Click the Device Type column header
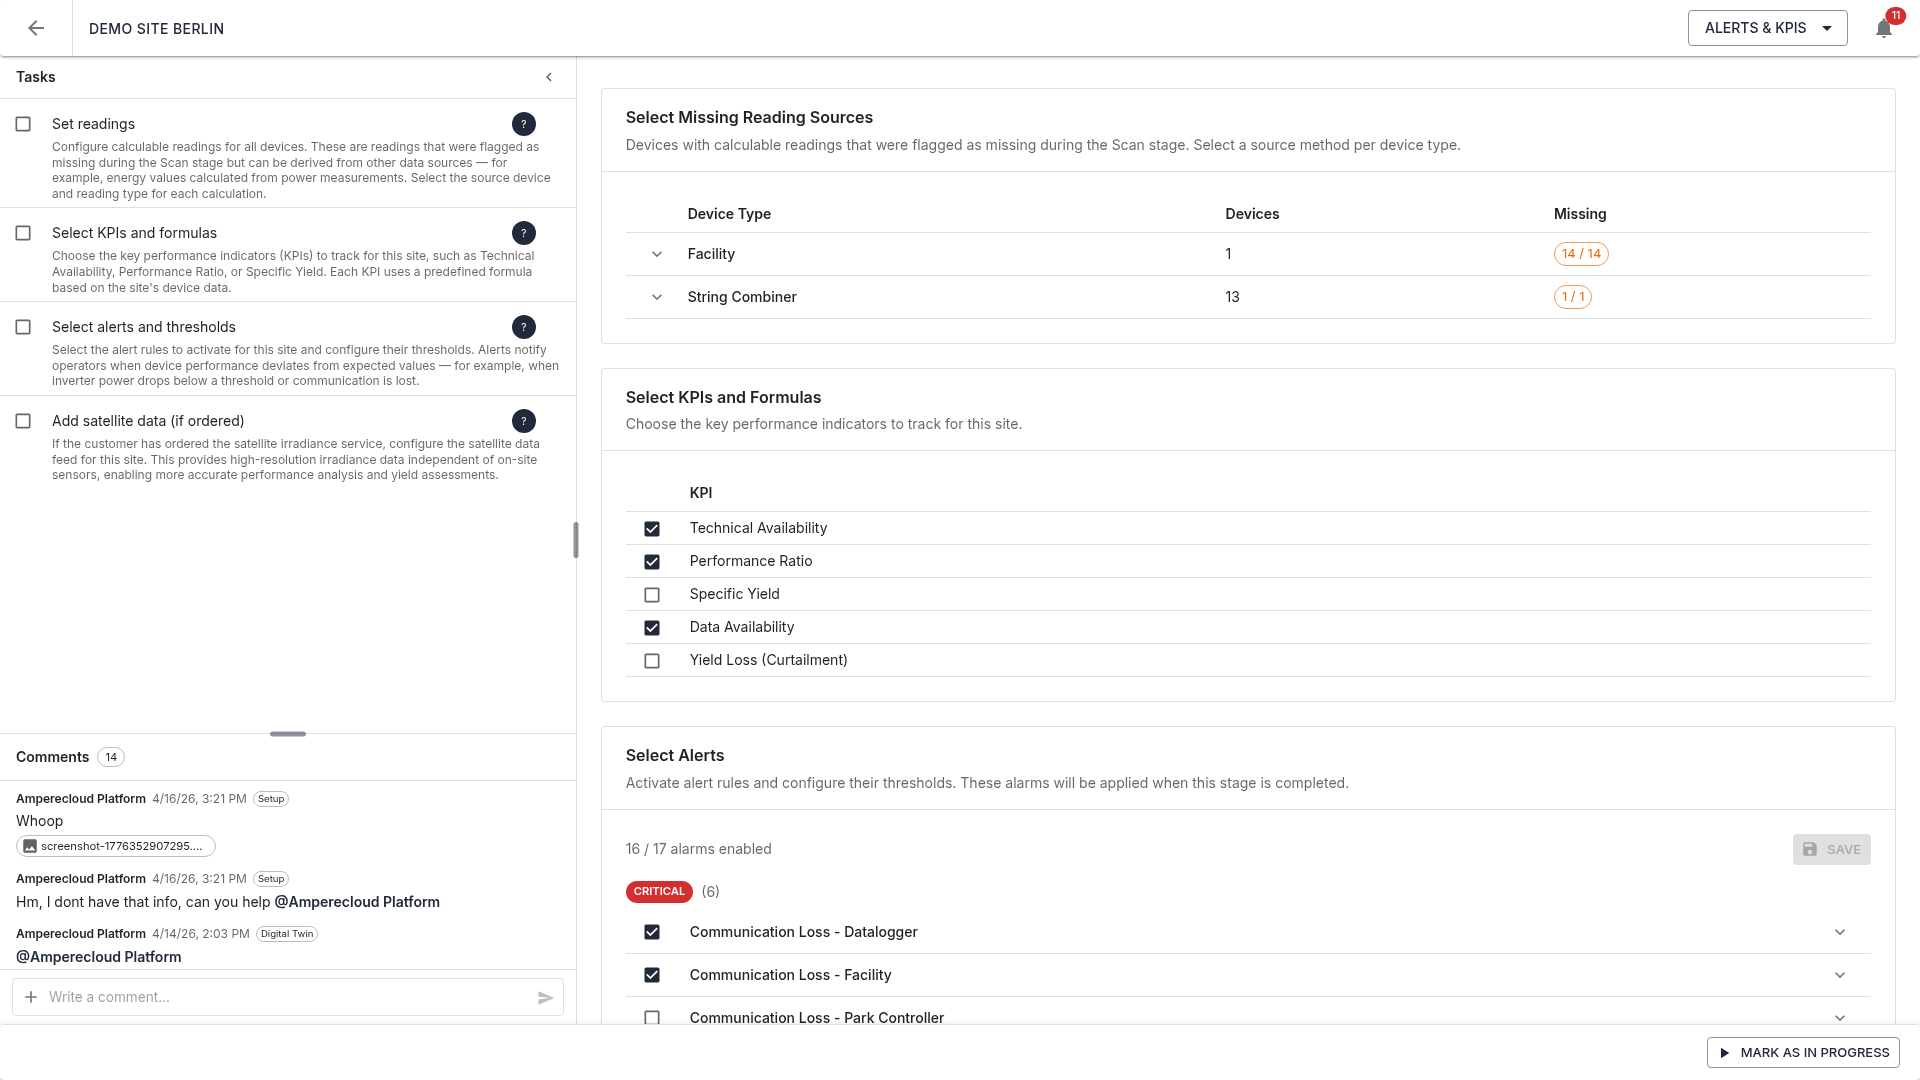1920x1080 pixels. coord(729,214)
